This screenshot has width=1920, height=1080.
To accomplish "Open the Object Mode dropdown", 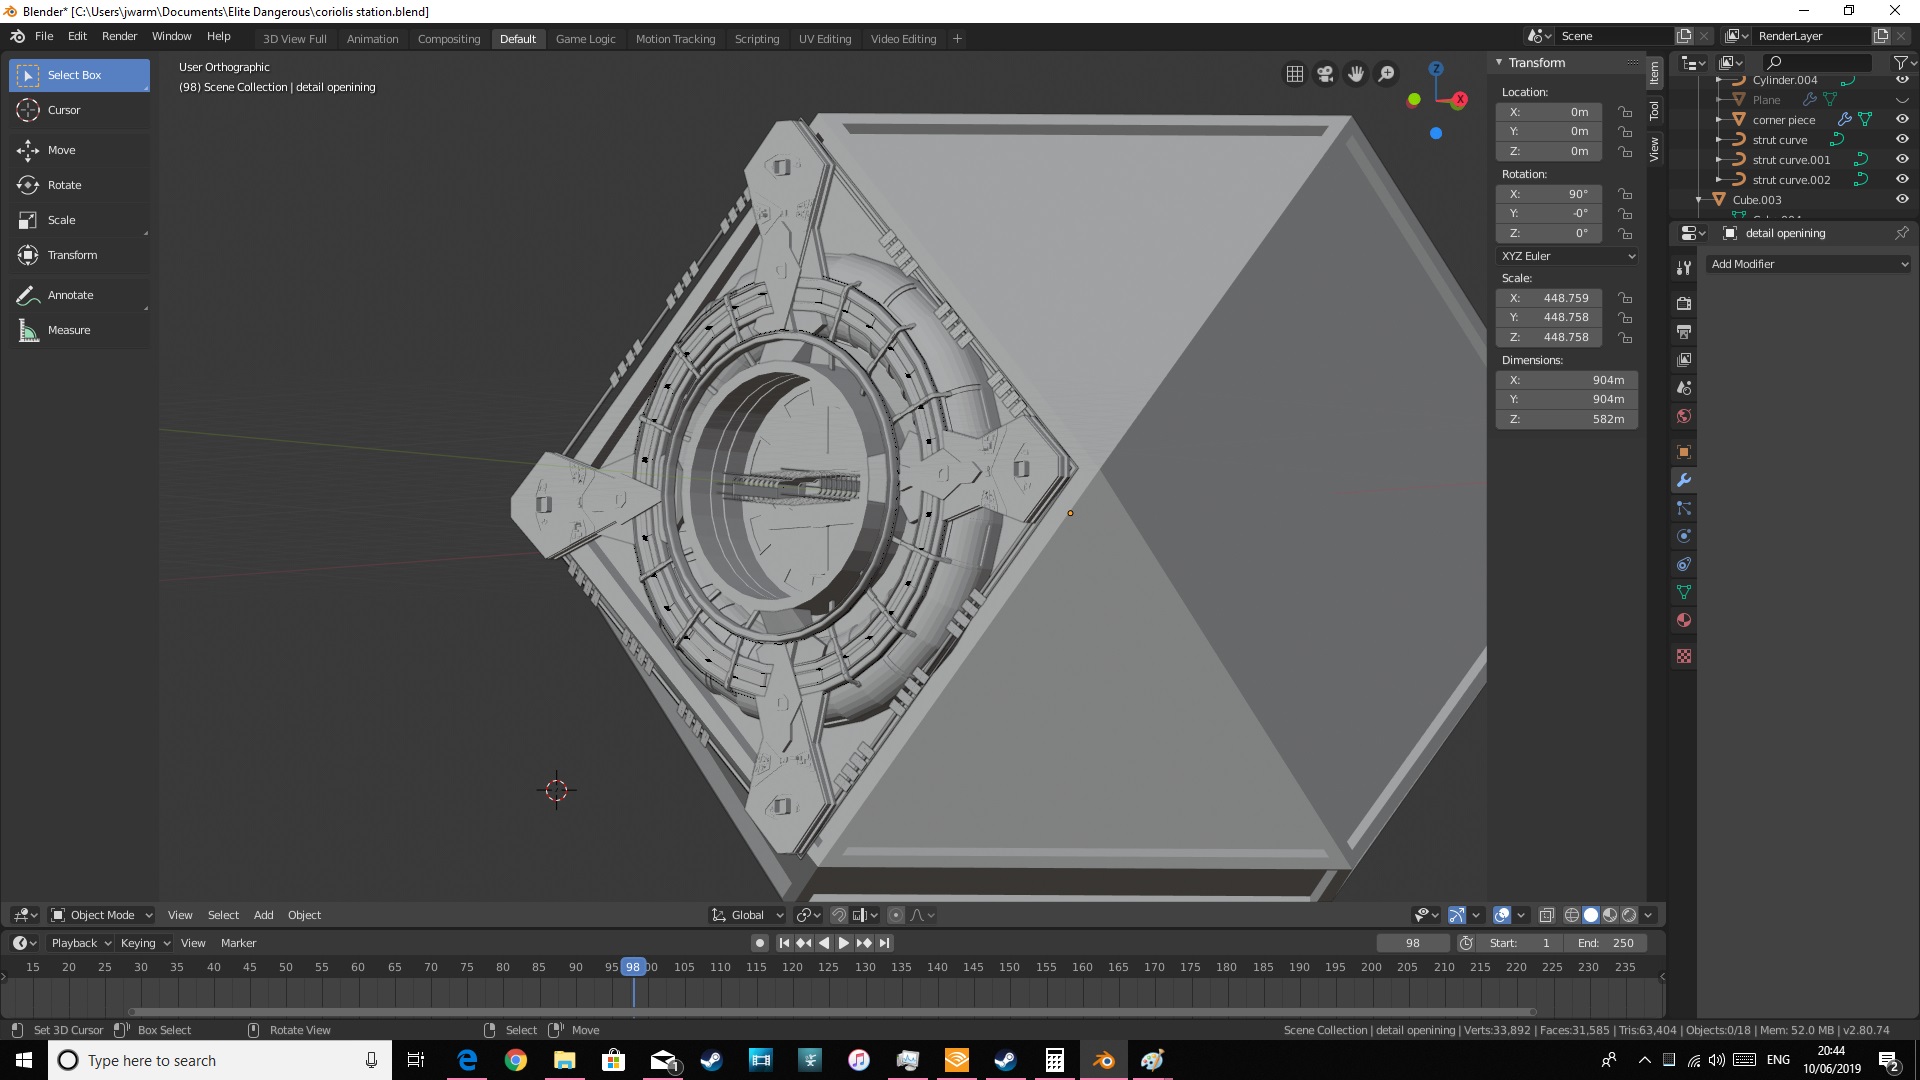I will point(102,915).
